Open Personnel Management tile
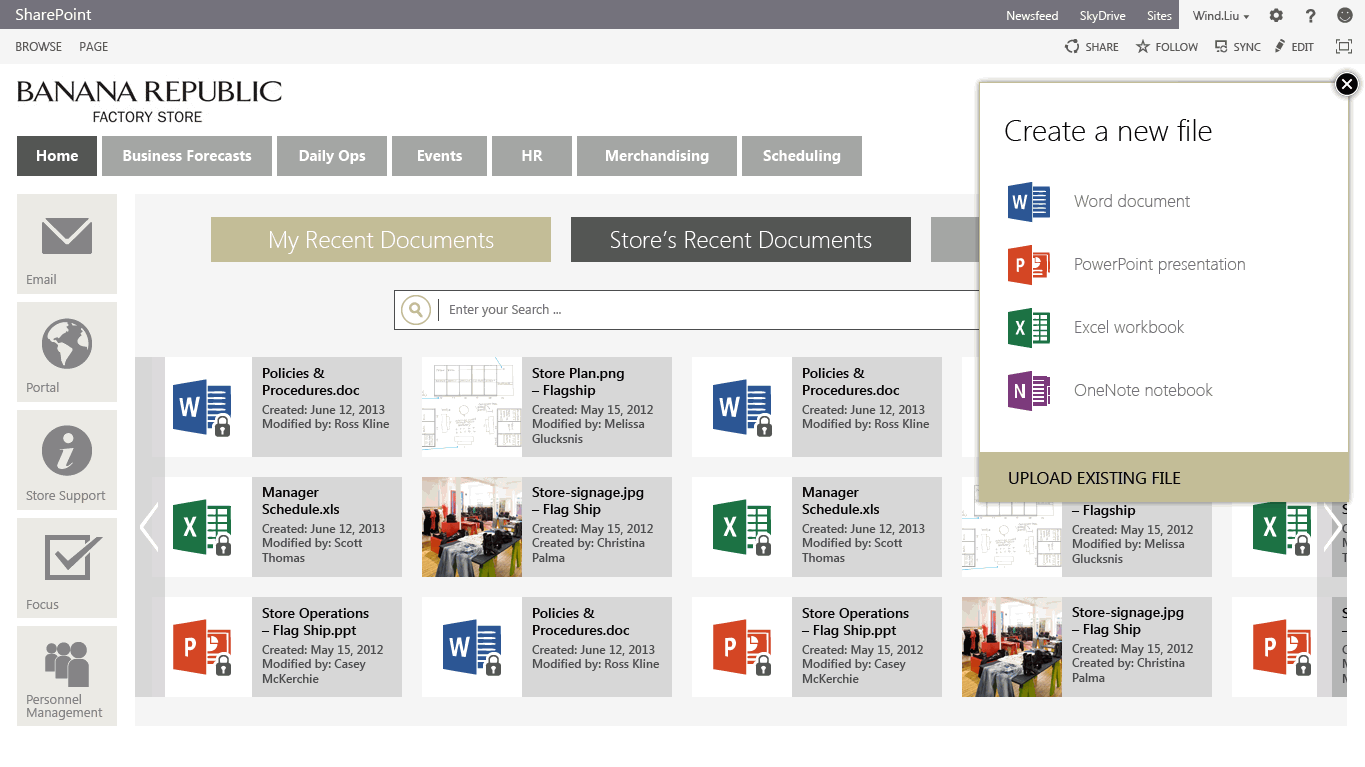Image resolution: width=1365 pixels, height=767 pixels. pyautogui.click(x=67, y=676)
